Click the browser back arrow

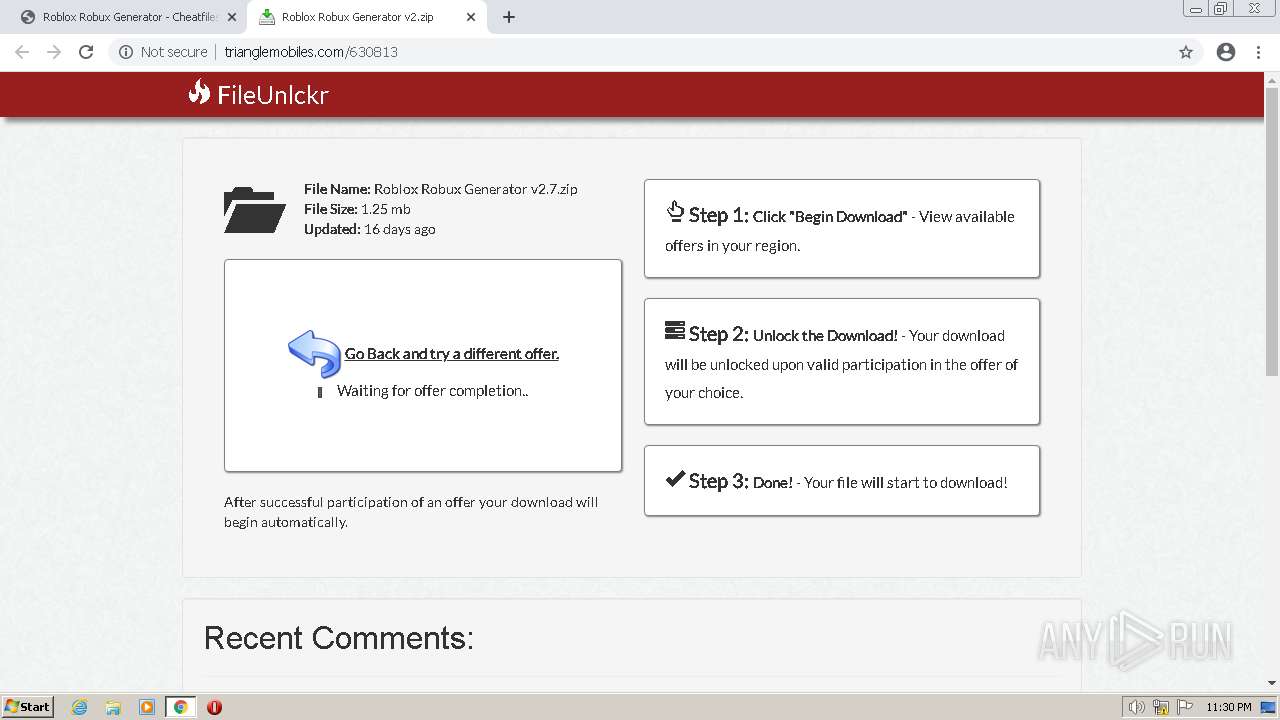[22, 52]
